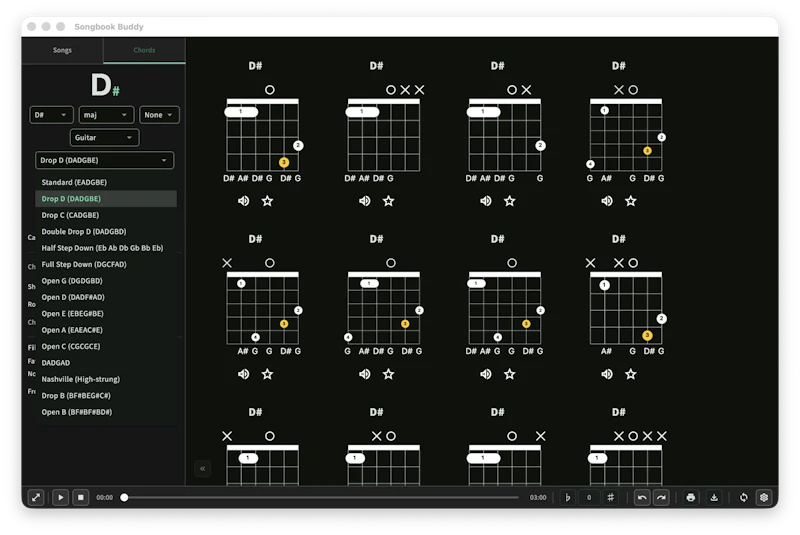The height and width of the screenshot is (535, 800).
Task: Star the chord voicing D# A# G G D# G
Action: point(510,374)
